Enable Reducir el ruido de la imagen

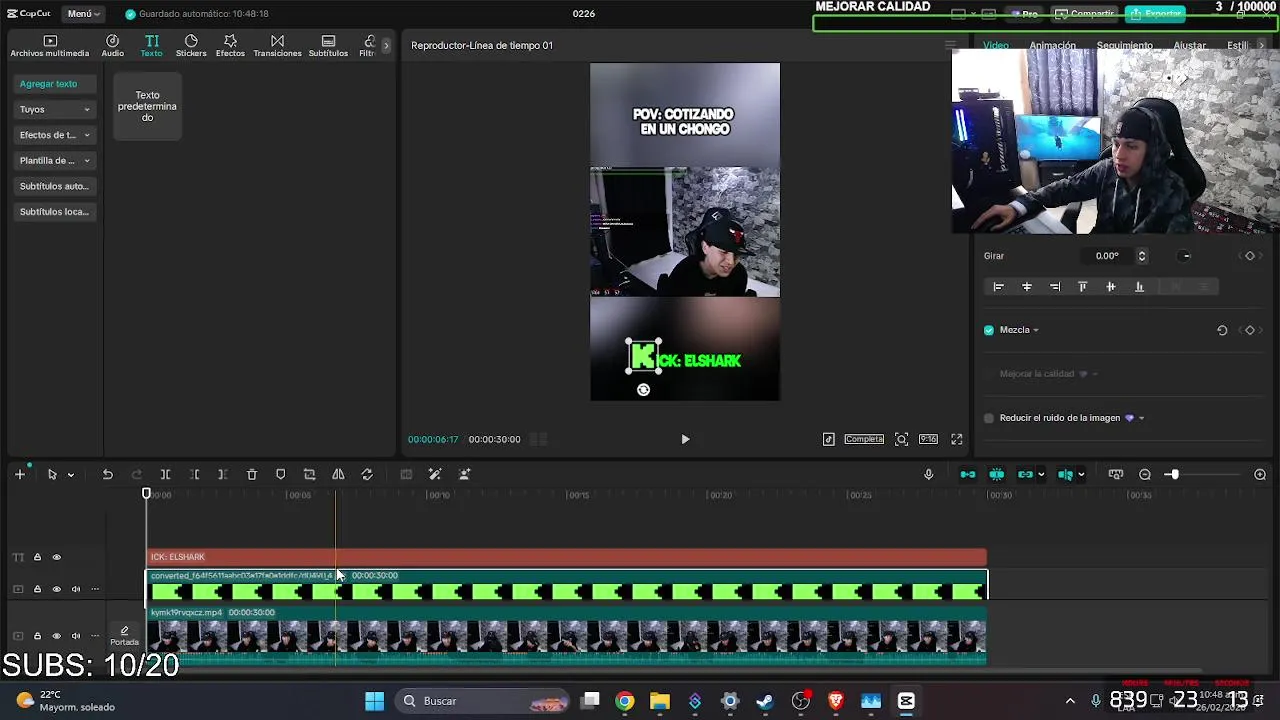pyautogui.click(x=989, y=418)
